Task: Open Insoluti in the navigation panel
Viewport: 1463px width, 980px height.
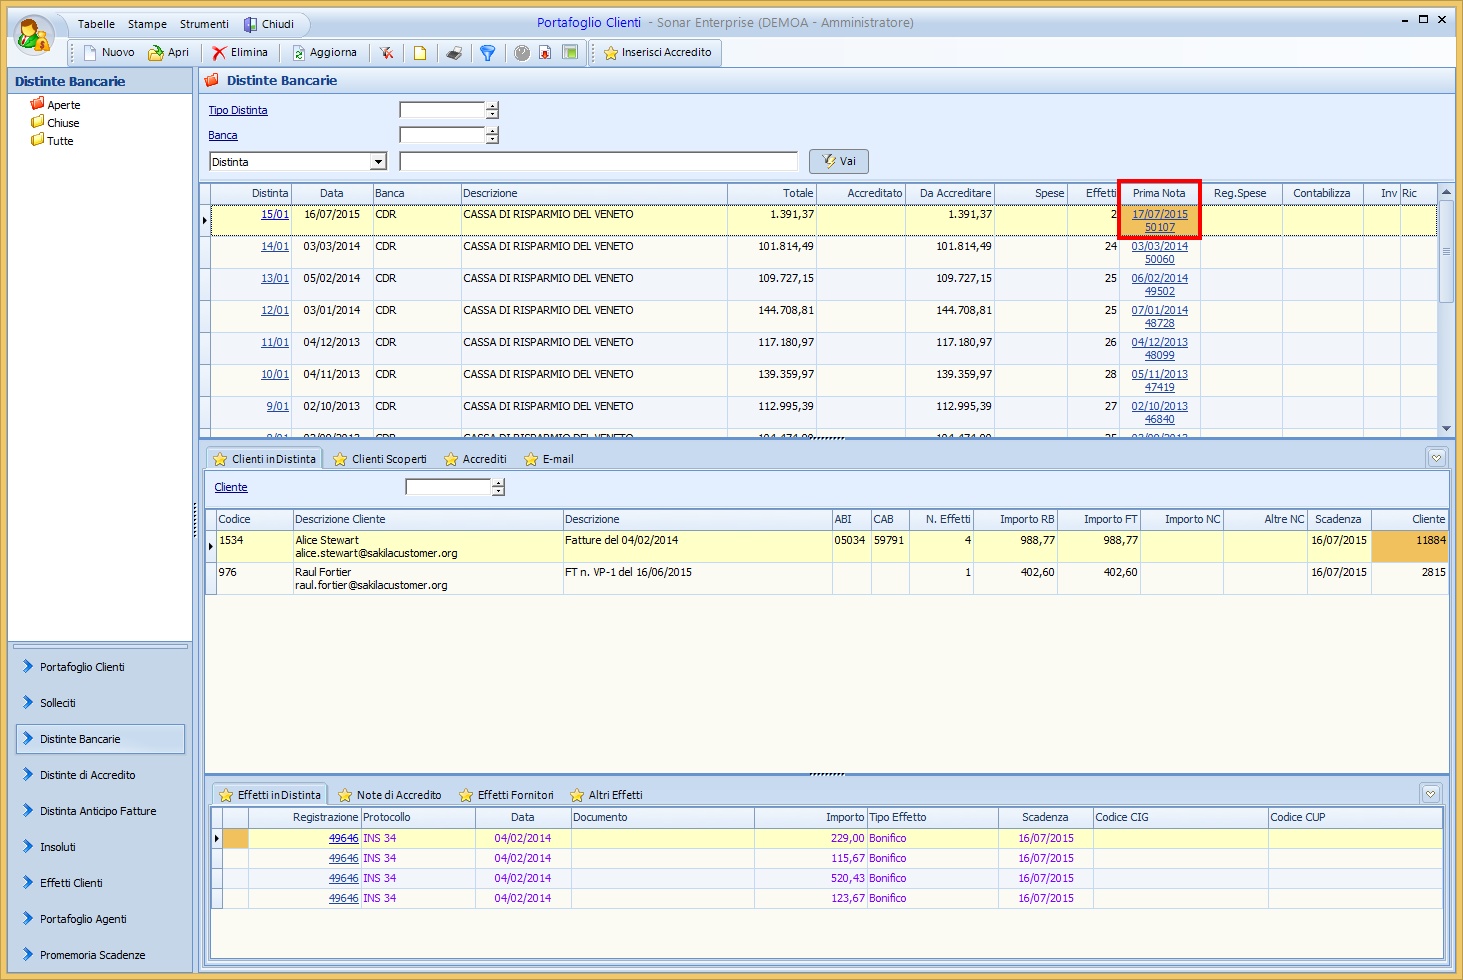Action: [58, 847]
